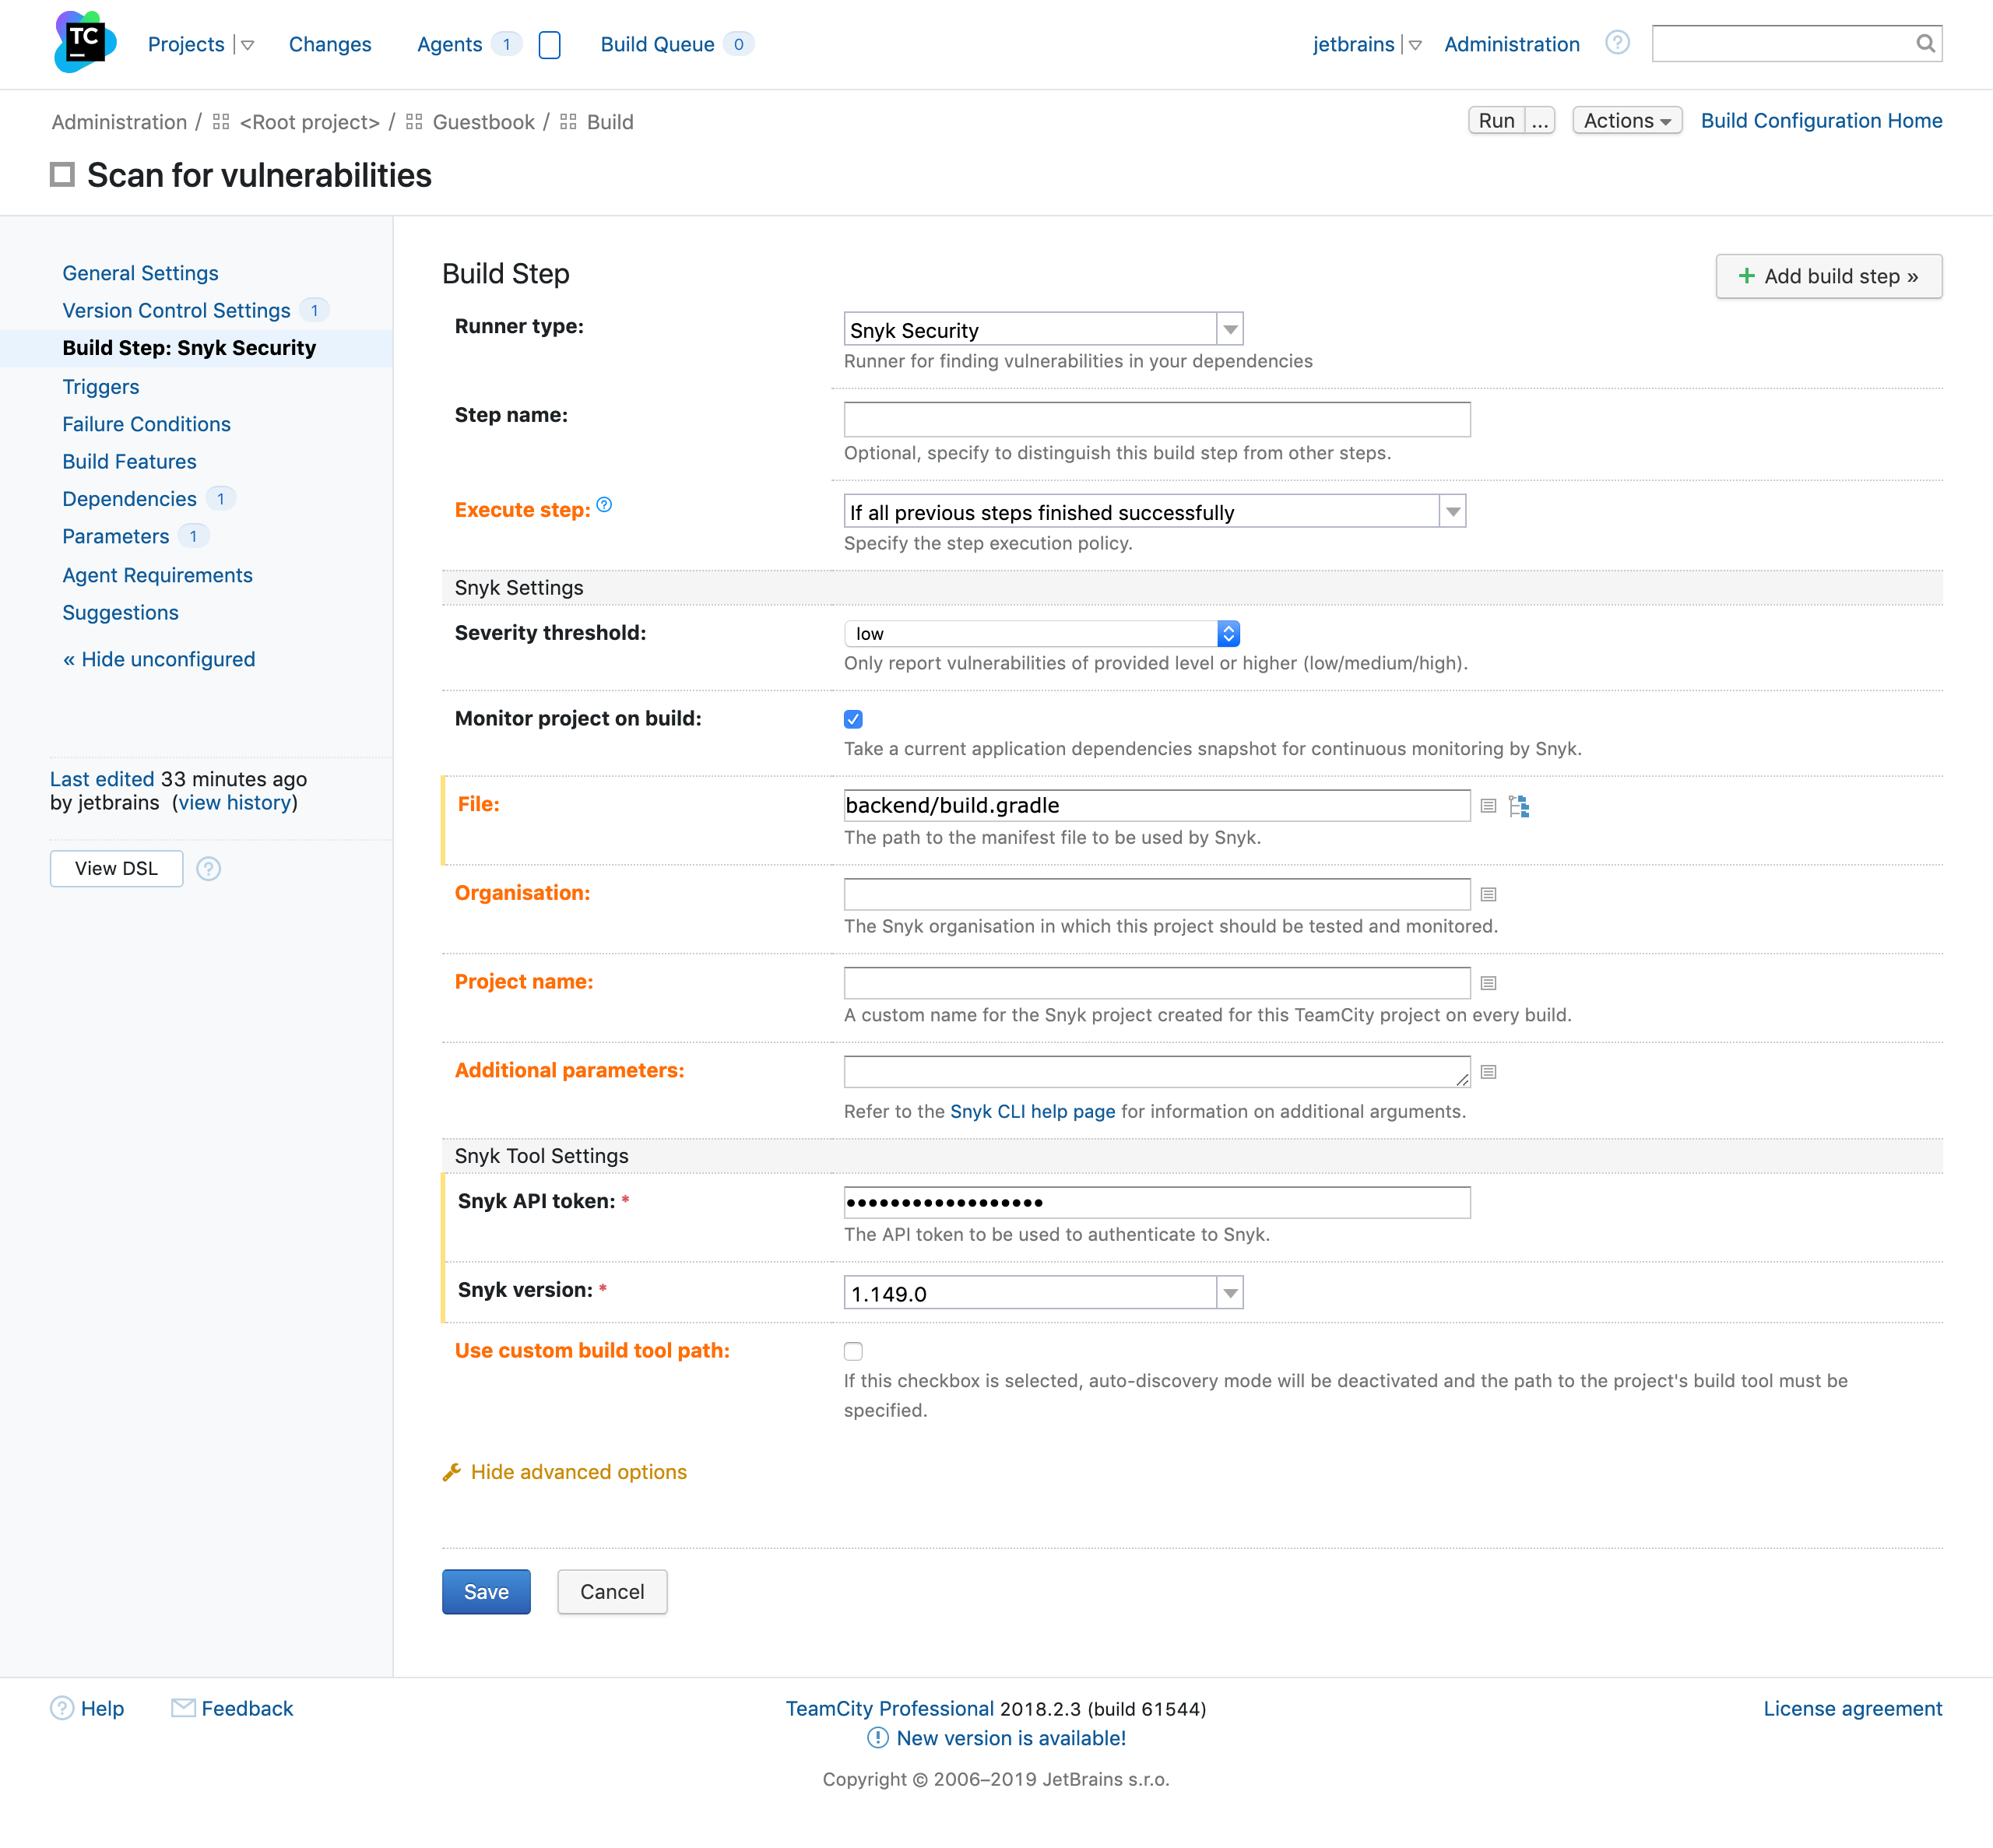Open Build Configuration Home link
Screen dimensions: 1993x1848
coord(1821,121)
